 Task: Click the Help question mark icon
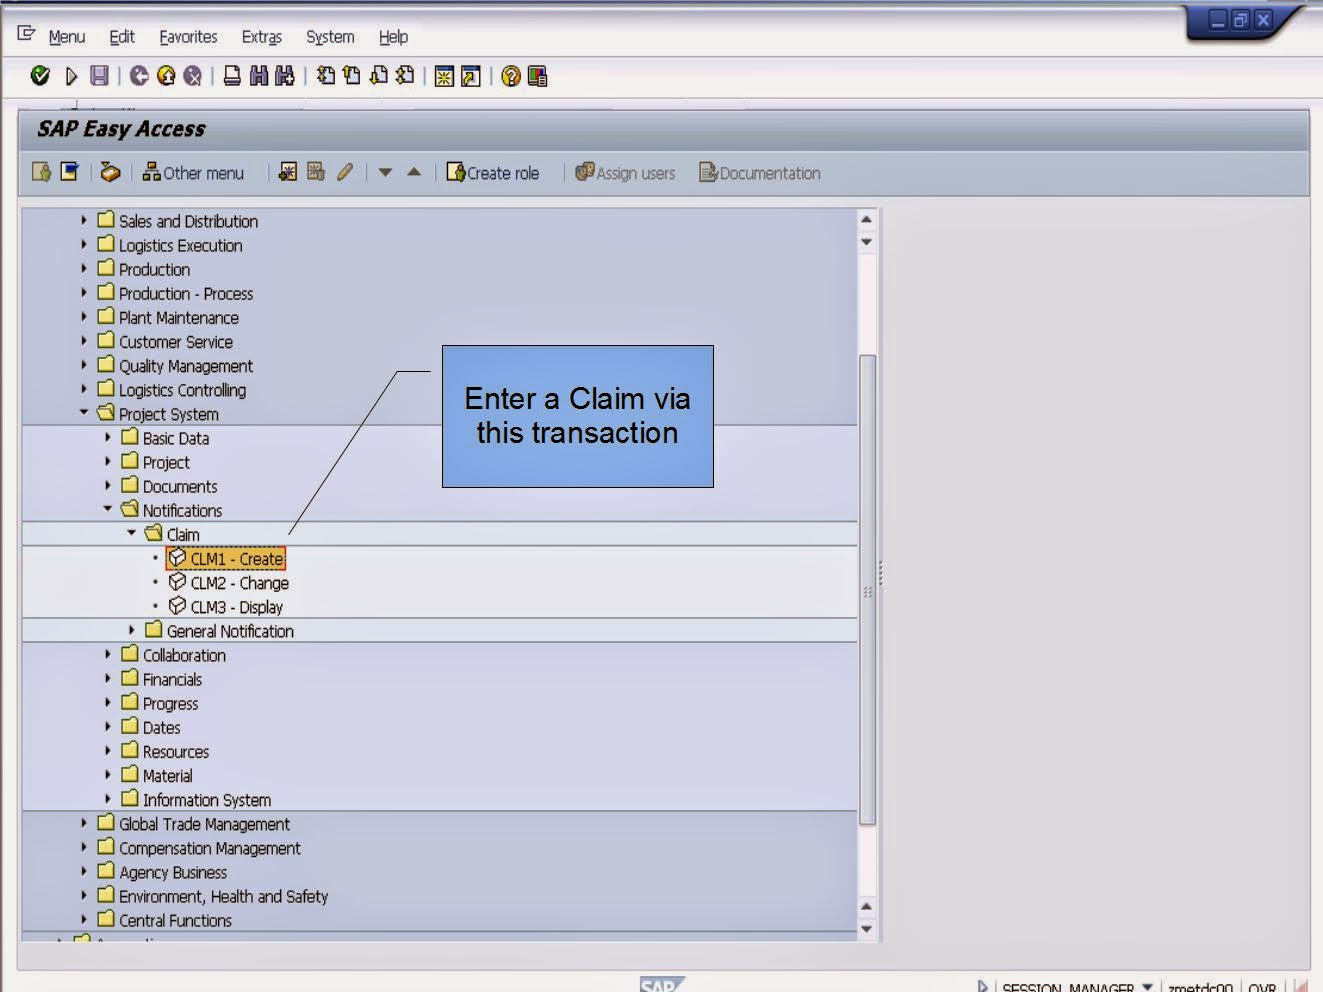[511, 76]
